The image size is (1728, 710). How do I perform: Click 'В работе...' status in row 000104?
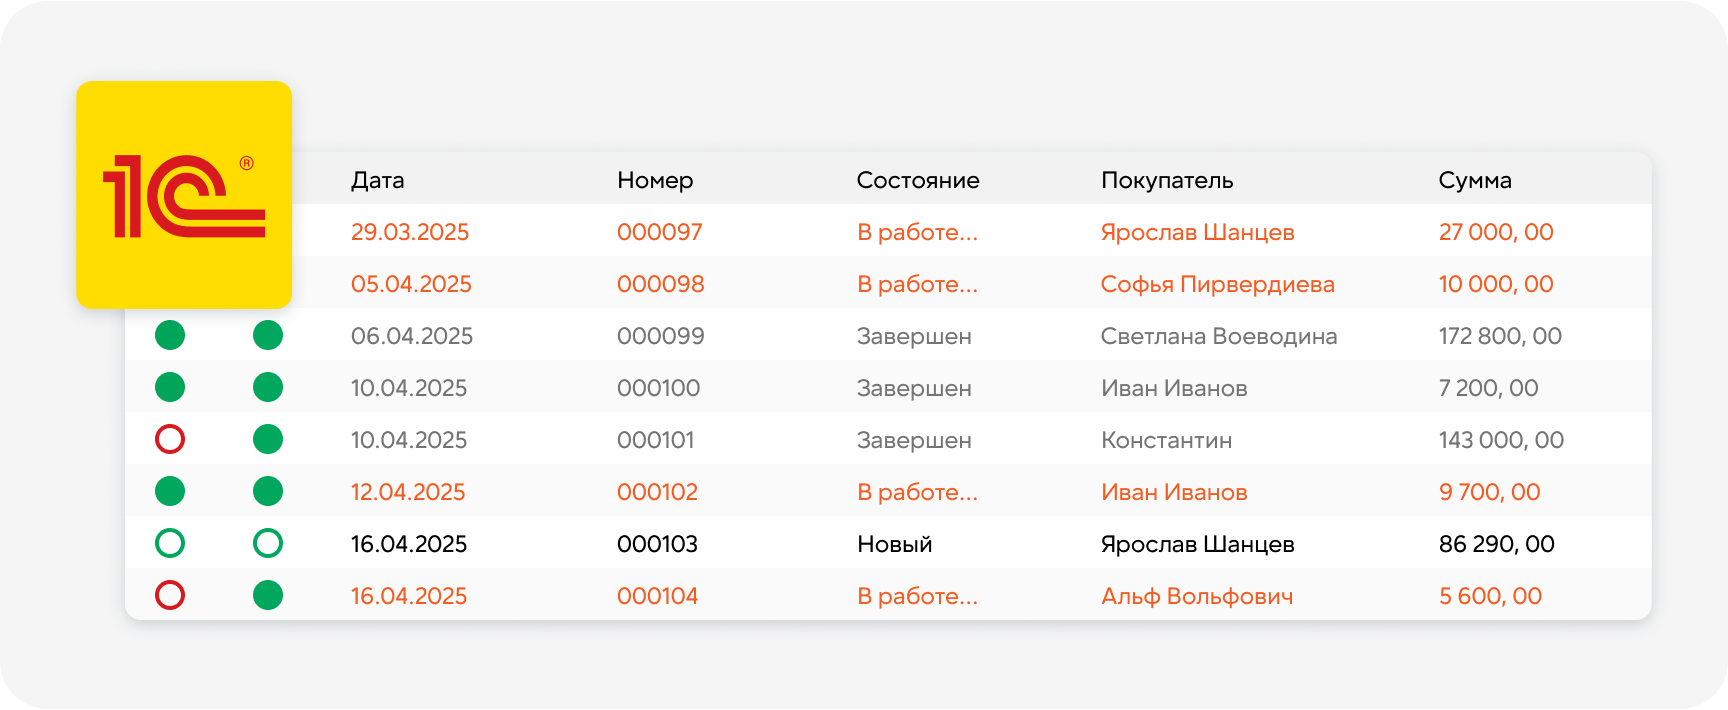[x=918, y=596]
